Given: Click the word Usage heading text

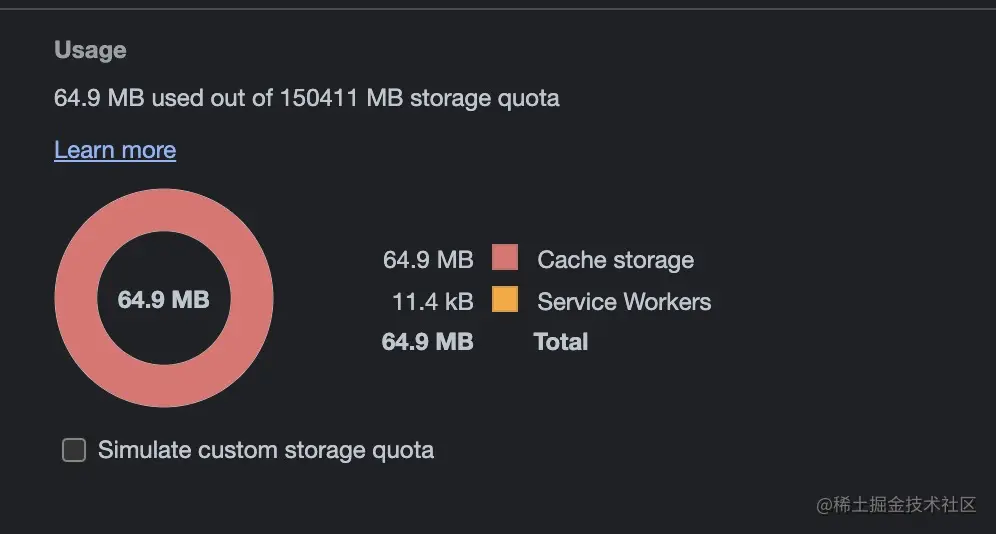Looking at the screenshot, I should (x=90, y=50).
